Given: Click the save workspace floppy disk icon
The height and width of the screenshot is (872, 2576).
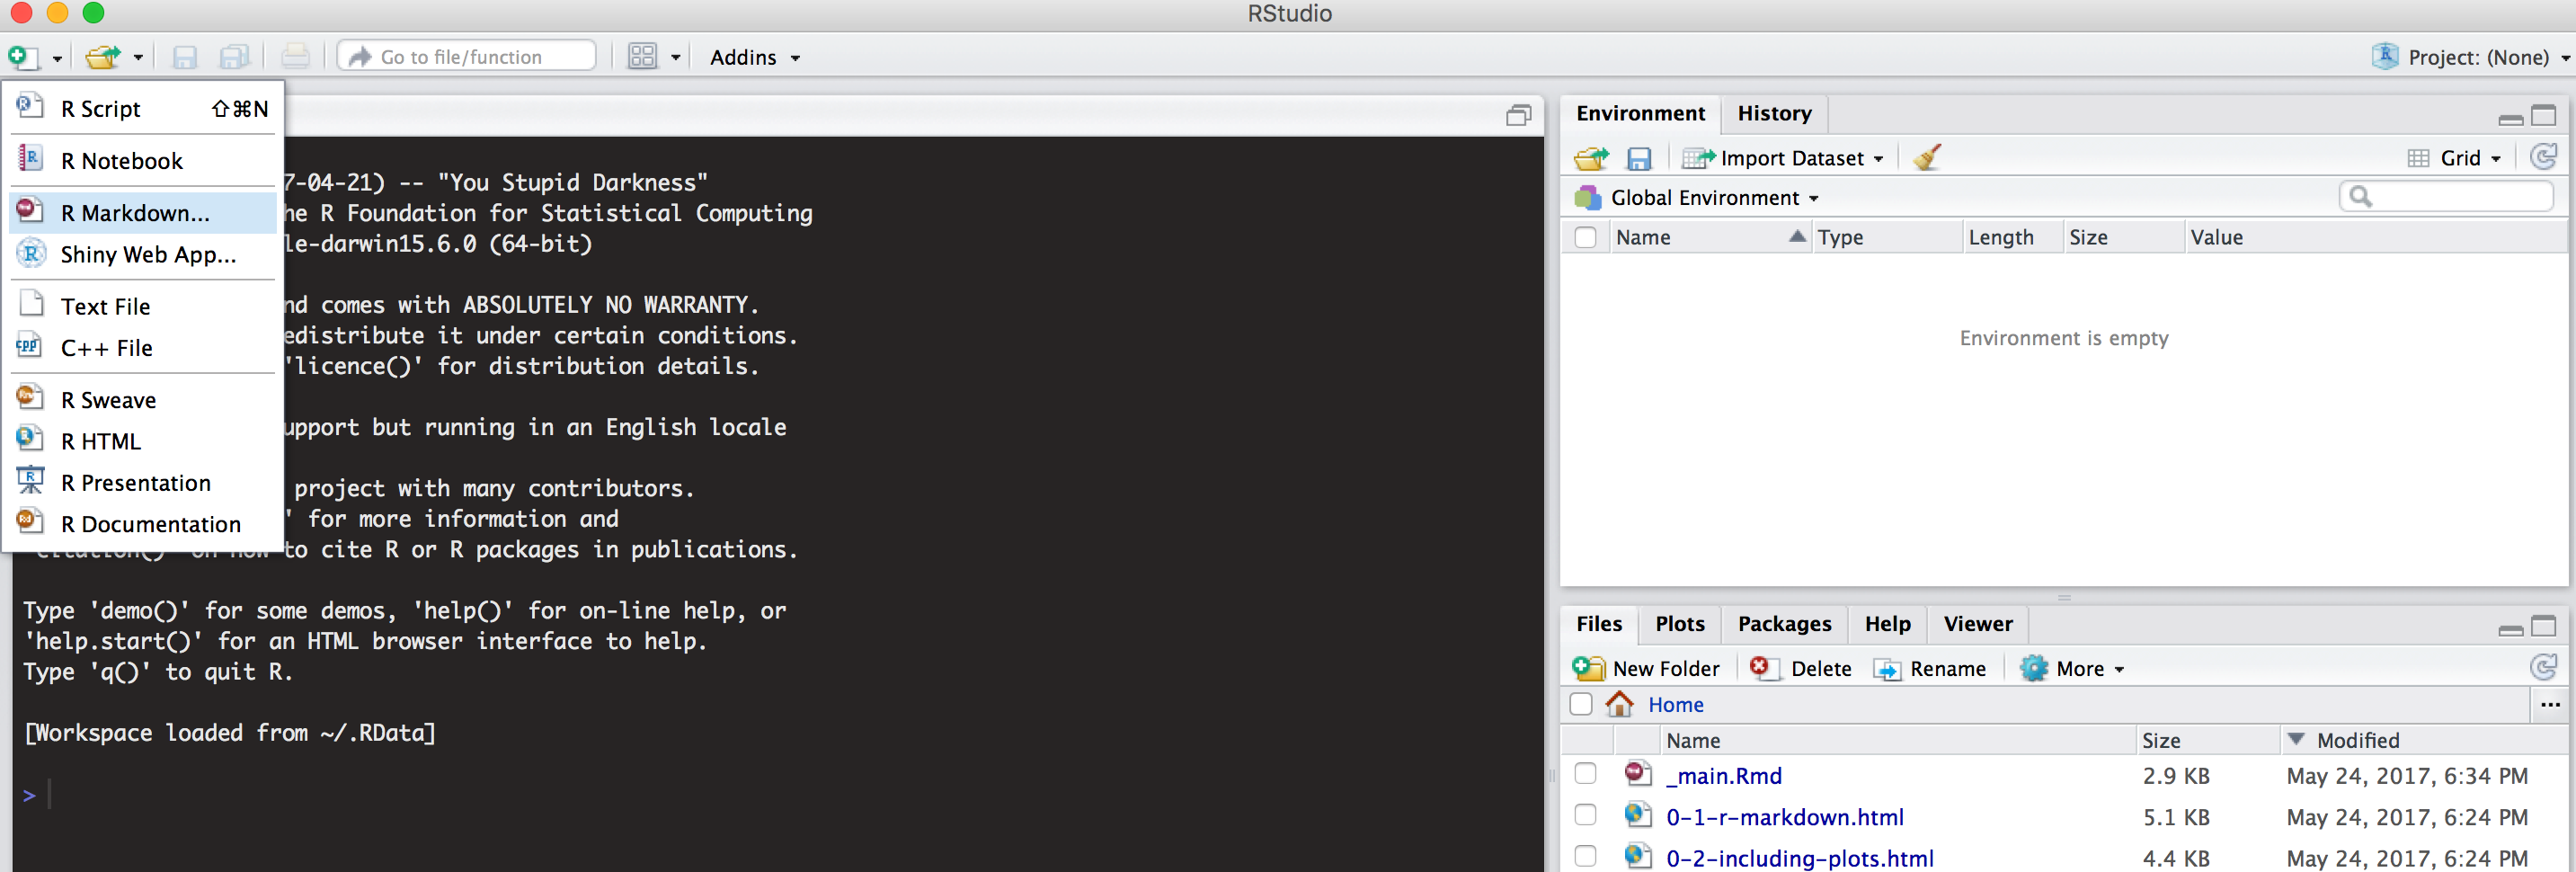Looking at the screenshot, I should coord(1638,158).
